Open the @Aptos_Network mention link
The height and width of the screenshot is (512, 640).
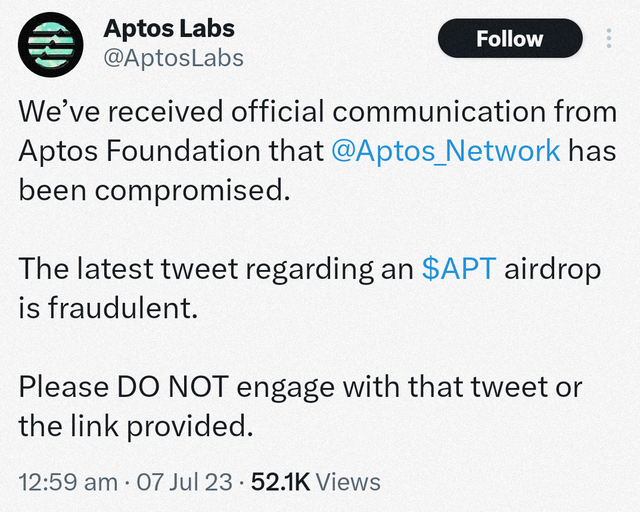click(446, 151)
